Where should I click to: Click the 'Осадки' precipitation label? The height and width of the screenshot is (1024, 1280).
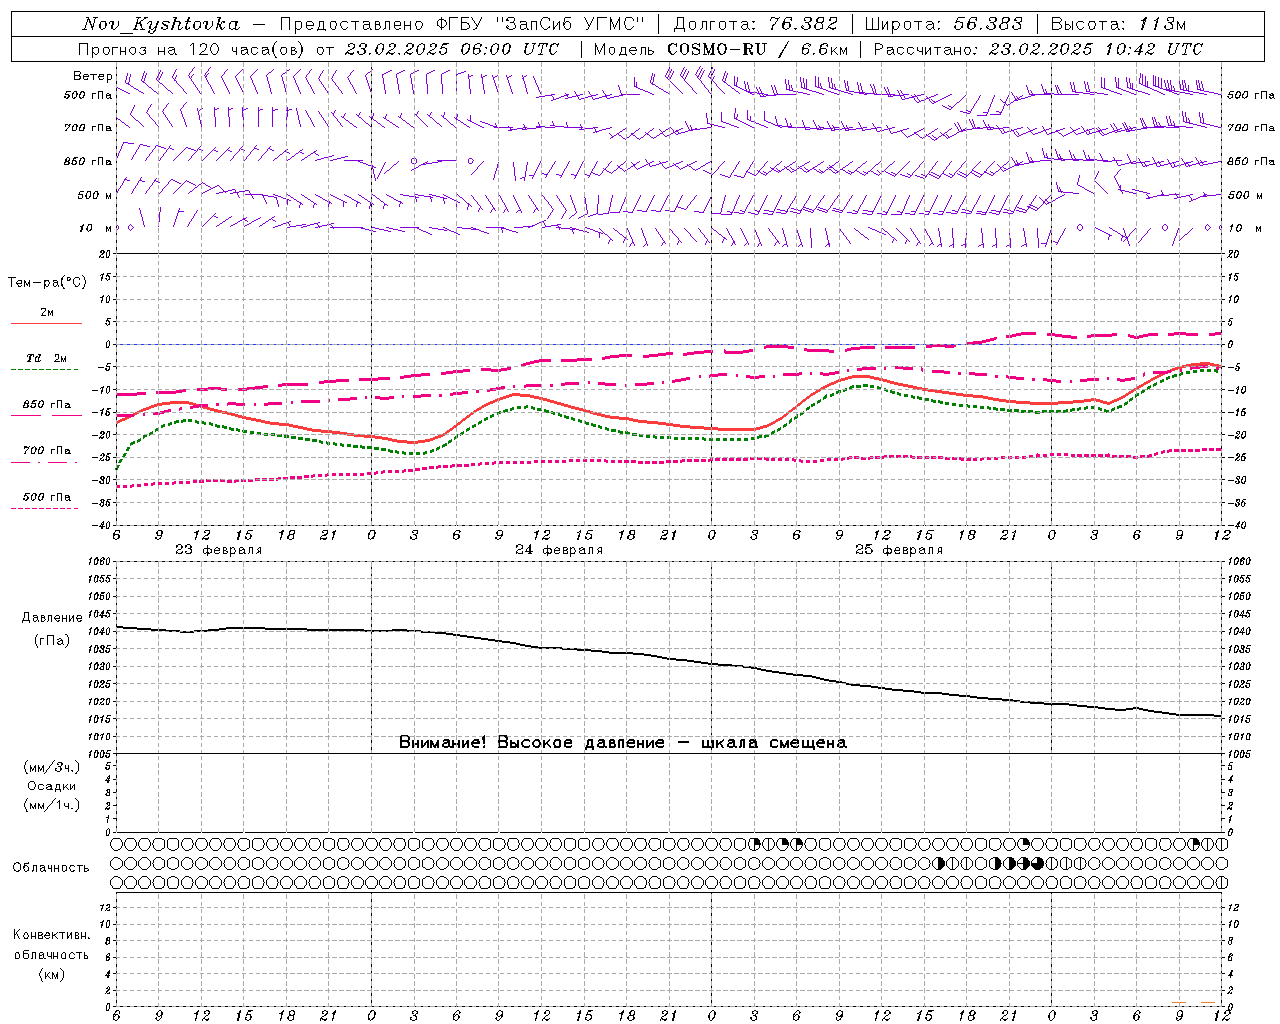point(52,786)
